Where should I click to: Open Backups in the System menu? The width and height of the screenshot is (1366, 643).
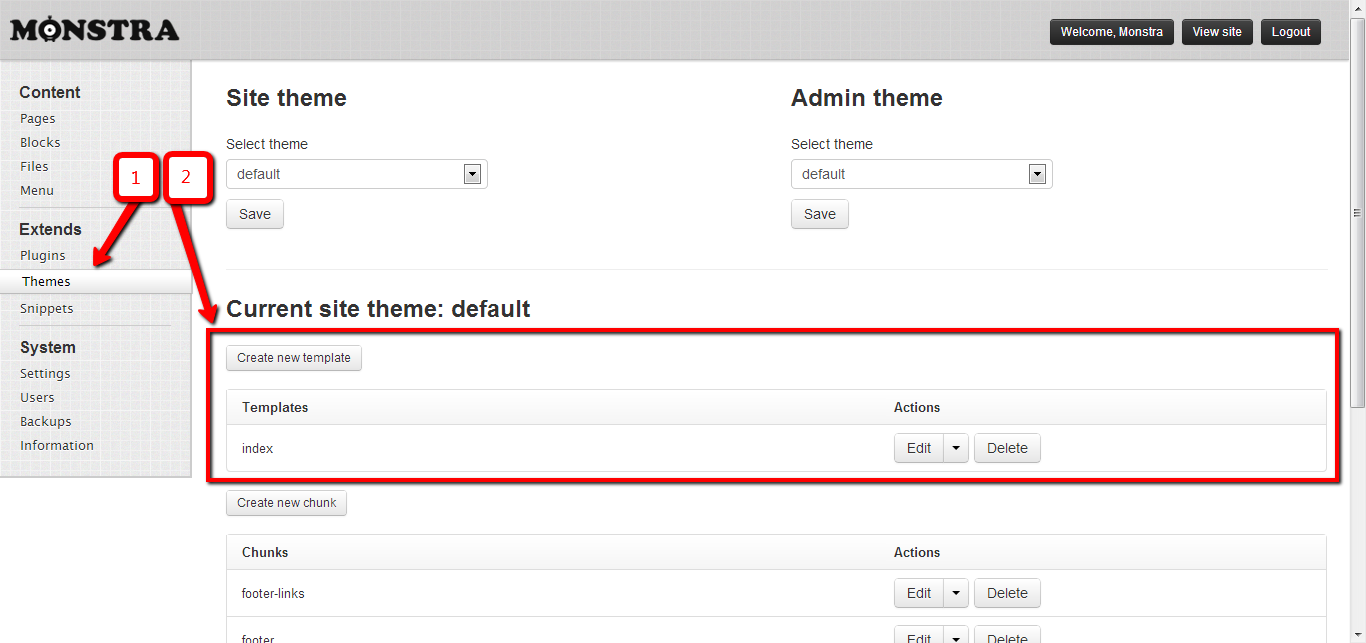click(46, 422)
